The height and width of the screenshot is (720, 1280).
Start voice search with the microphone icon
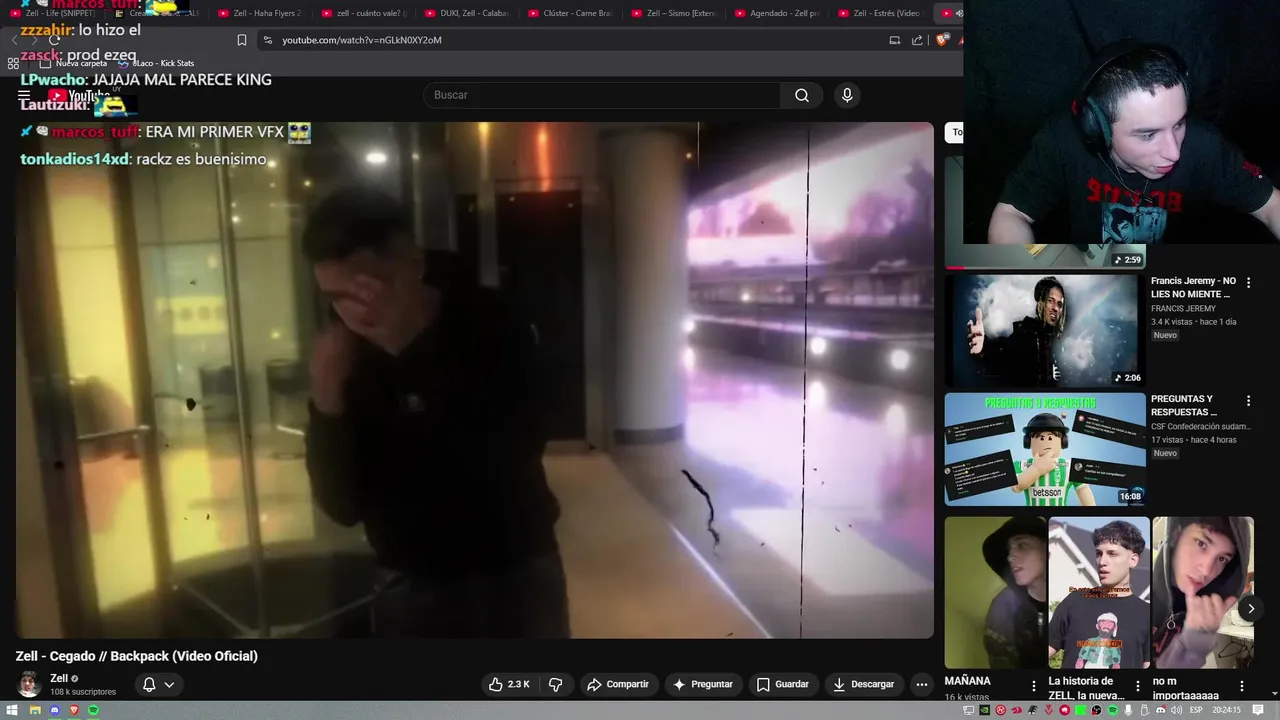[x=847, y=95]
